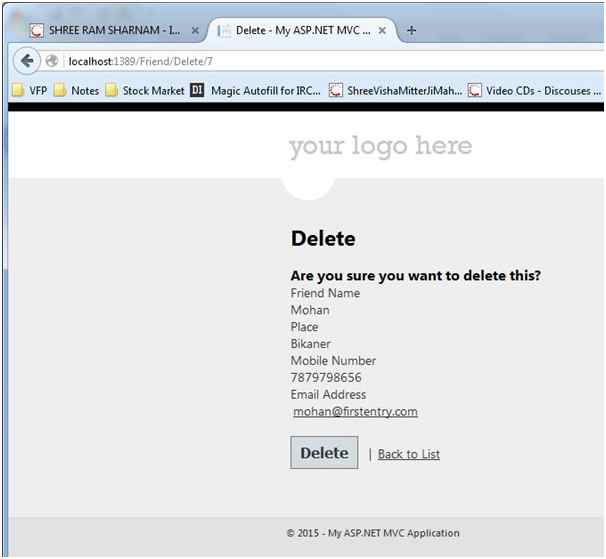
Task: Close the SHREE RAM SHARNAM tab
Action: 196,30
